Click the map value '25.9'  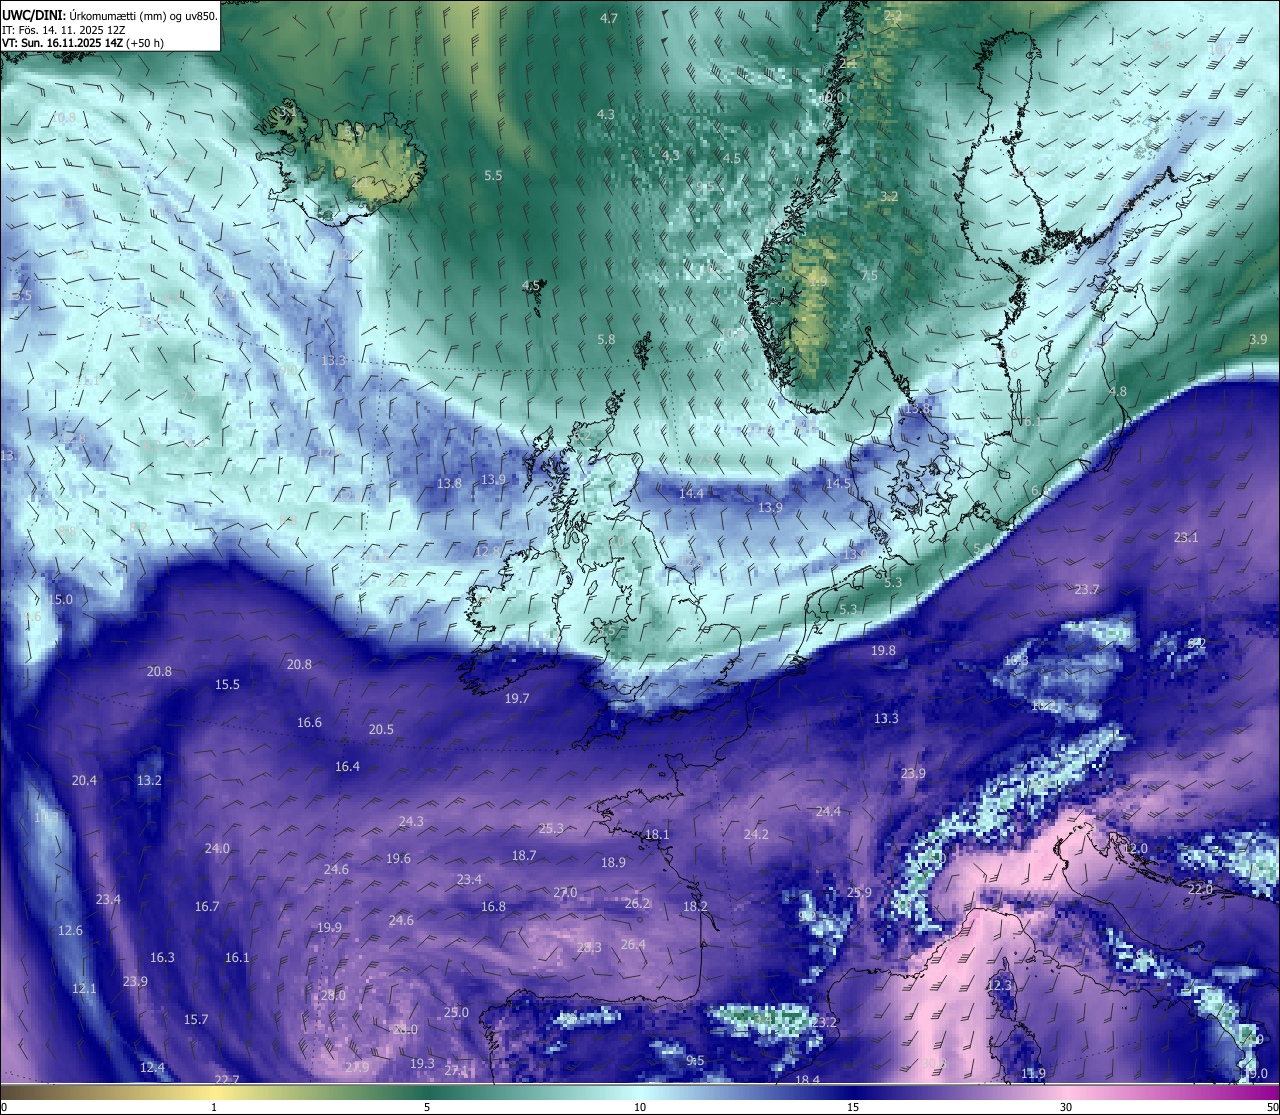[859, 892]
